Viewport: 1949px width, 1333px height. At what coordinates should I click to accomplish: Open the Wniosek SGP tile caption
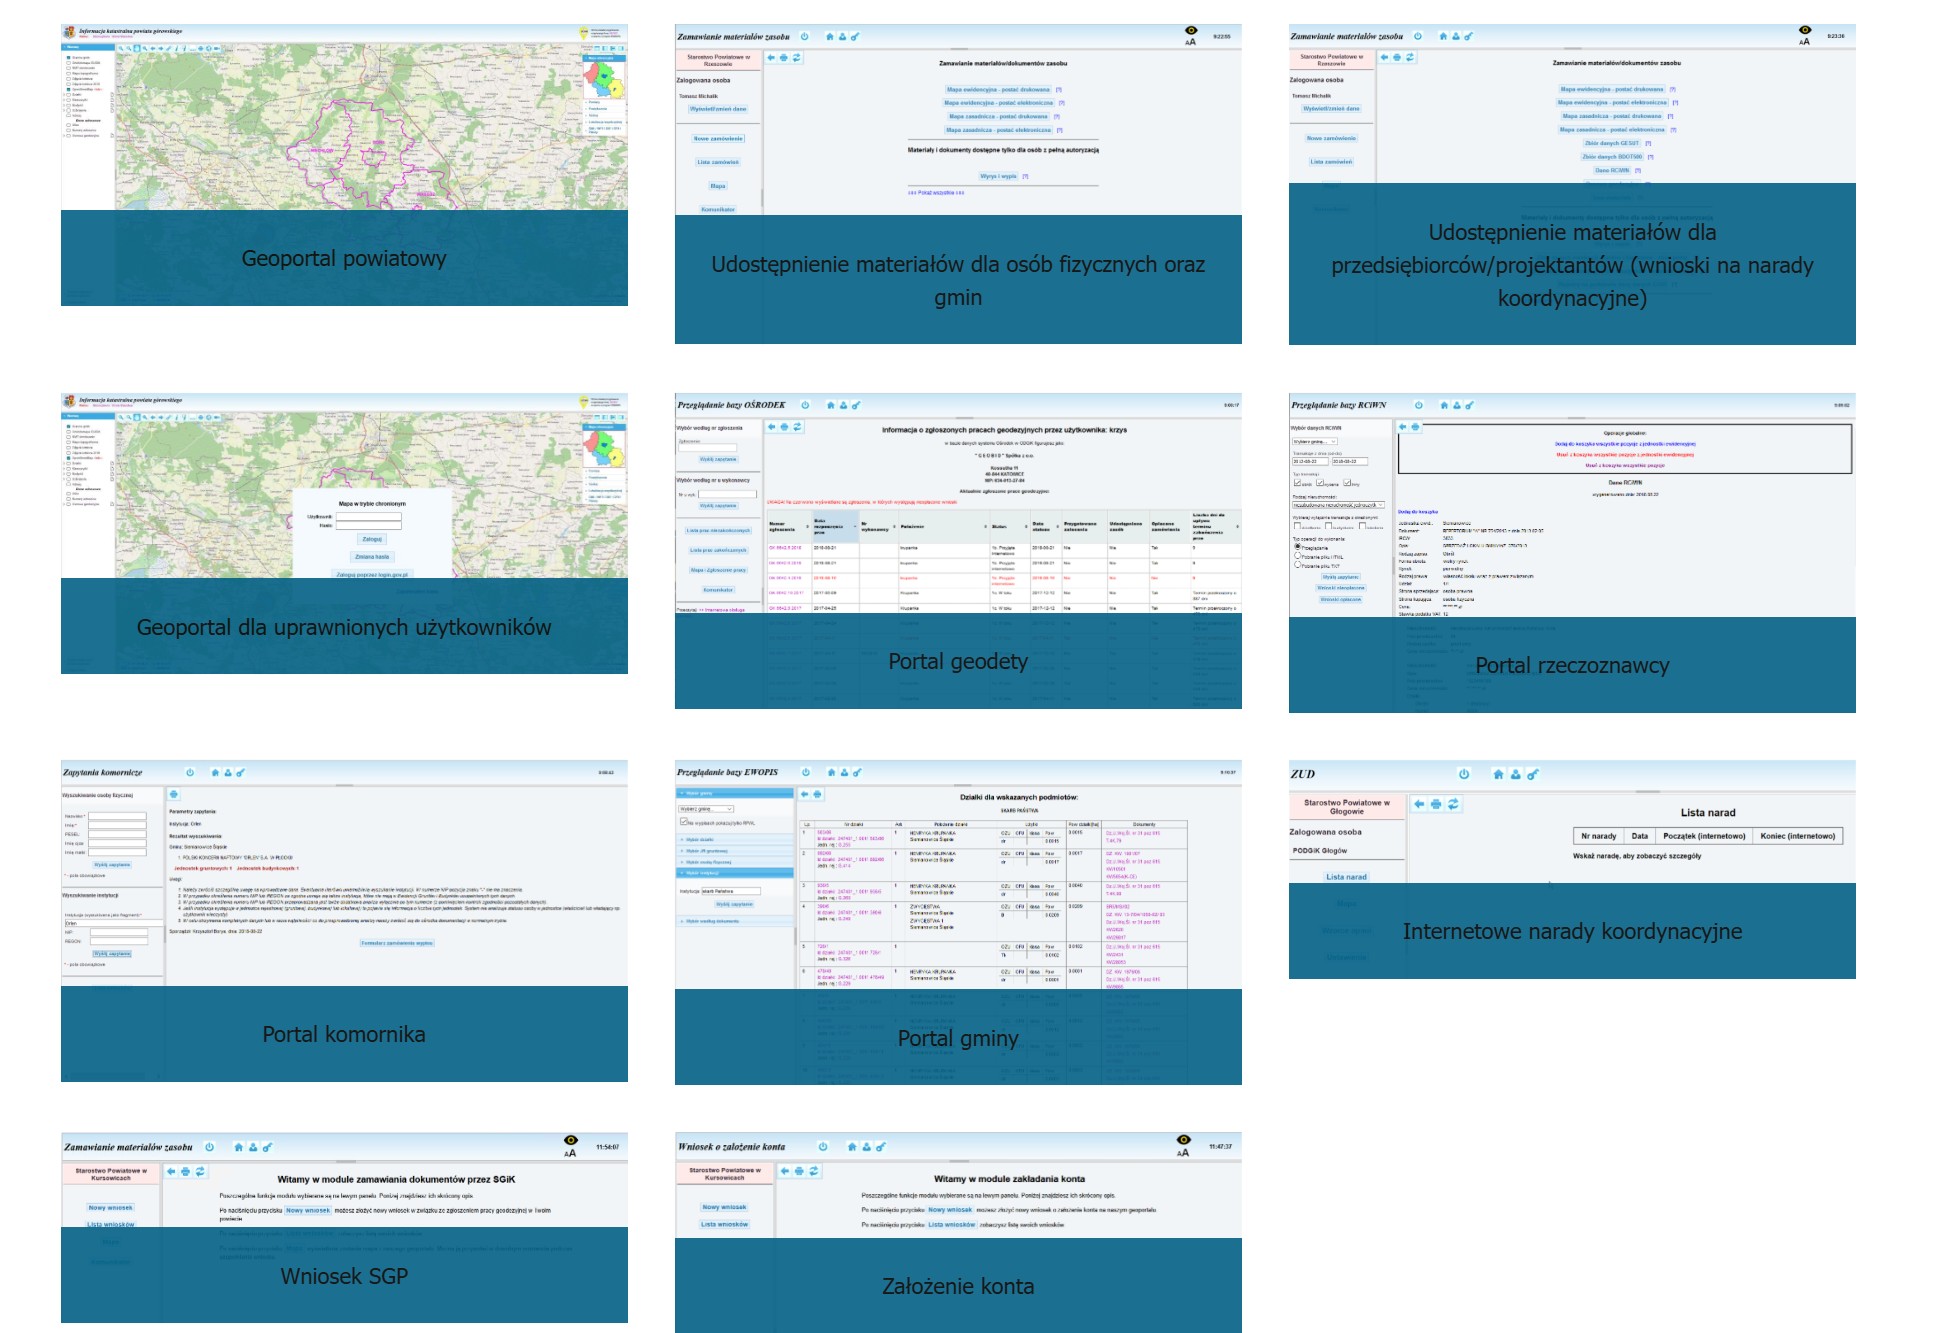pos(344,1276)
